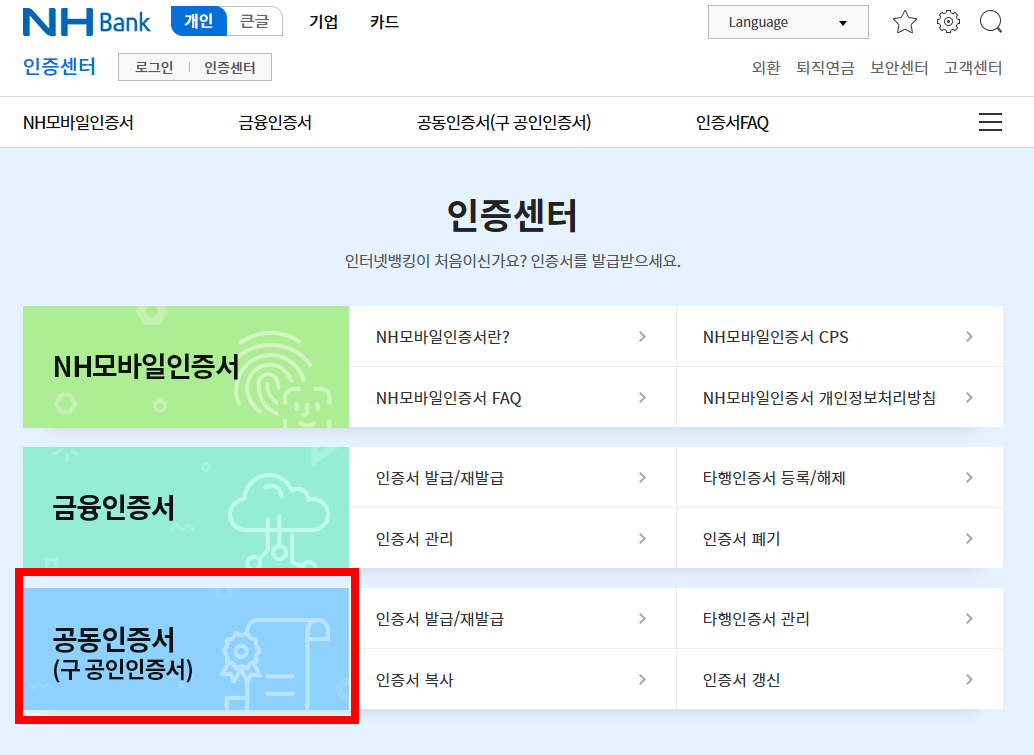
Task: Open the hamburger menu icon
Action: pos(989,121)
